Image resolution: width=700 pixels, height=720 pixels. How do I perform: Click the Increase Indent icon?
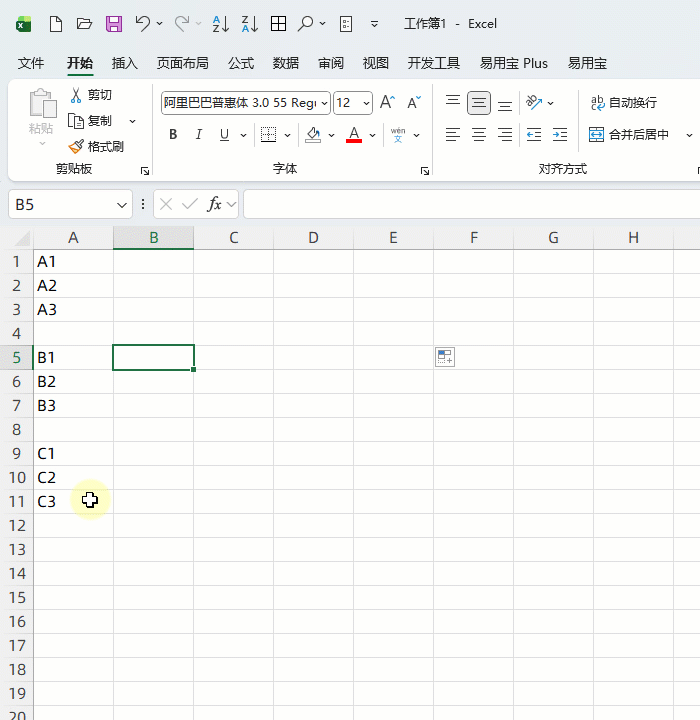click(559, 135)
